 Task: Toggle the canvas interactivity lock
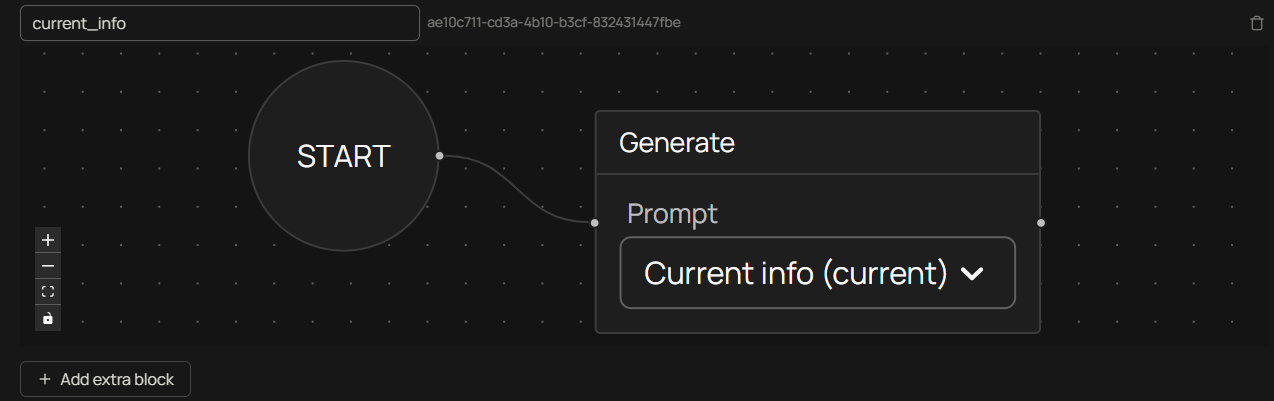pyautogui.click(x=48, y=318)
